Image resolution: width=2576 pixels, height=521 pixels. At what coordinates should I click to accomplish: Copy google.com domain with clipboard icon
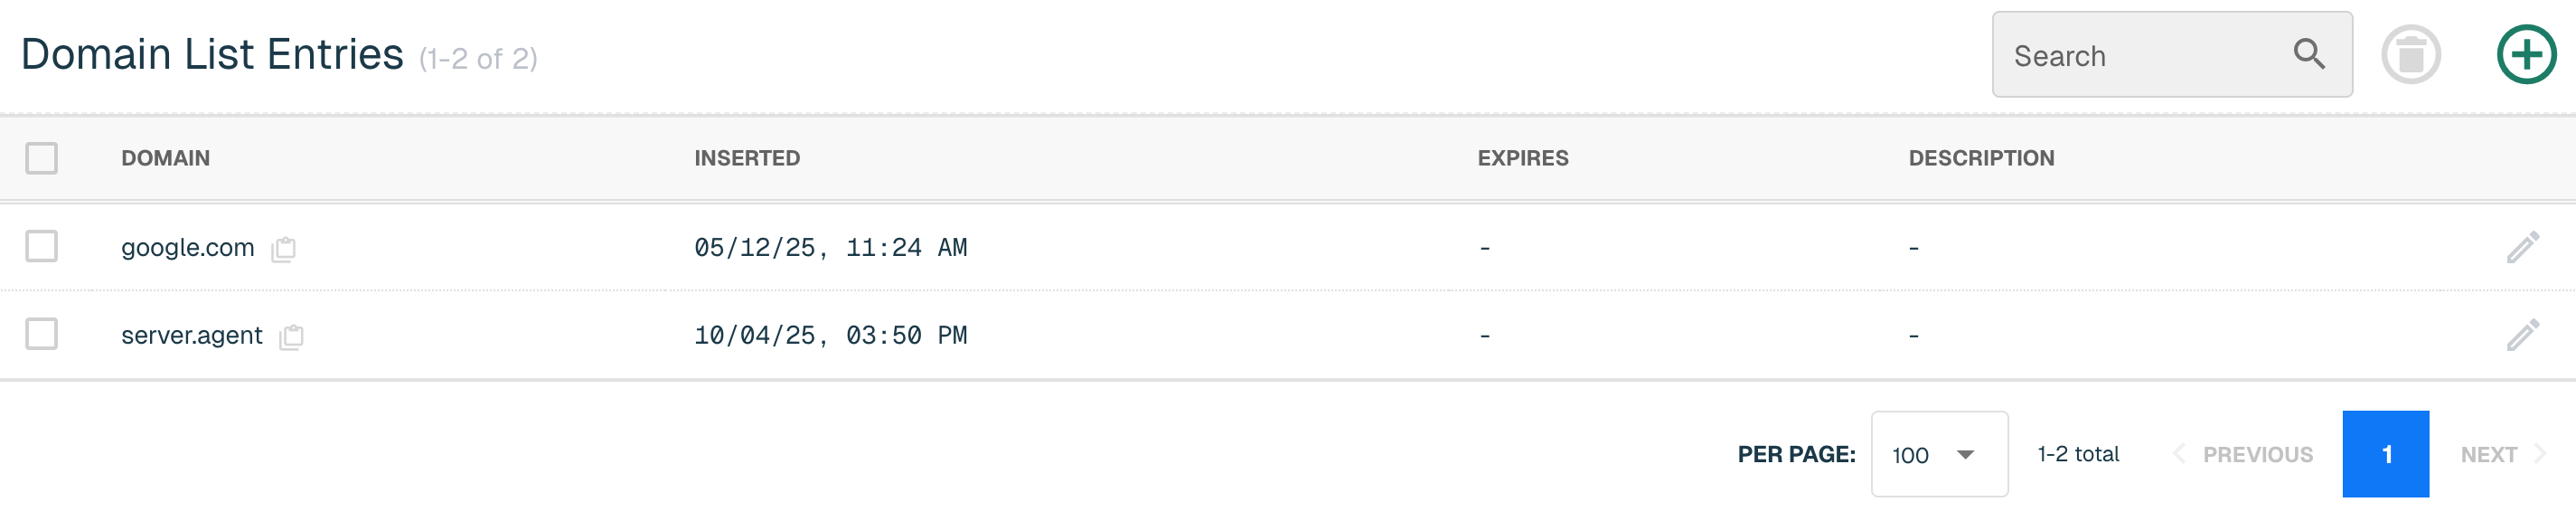pos(284,248)
